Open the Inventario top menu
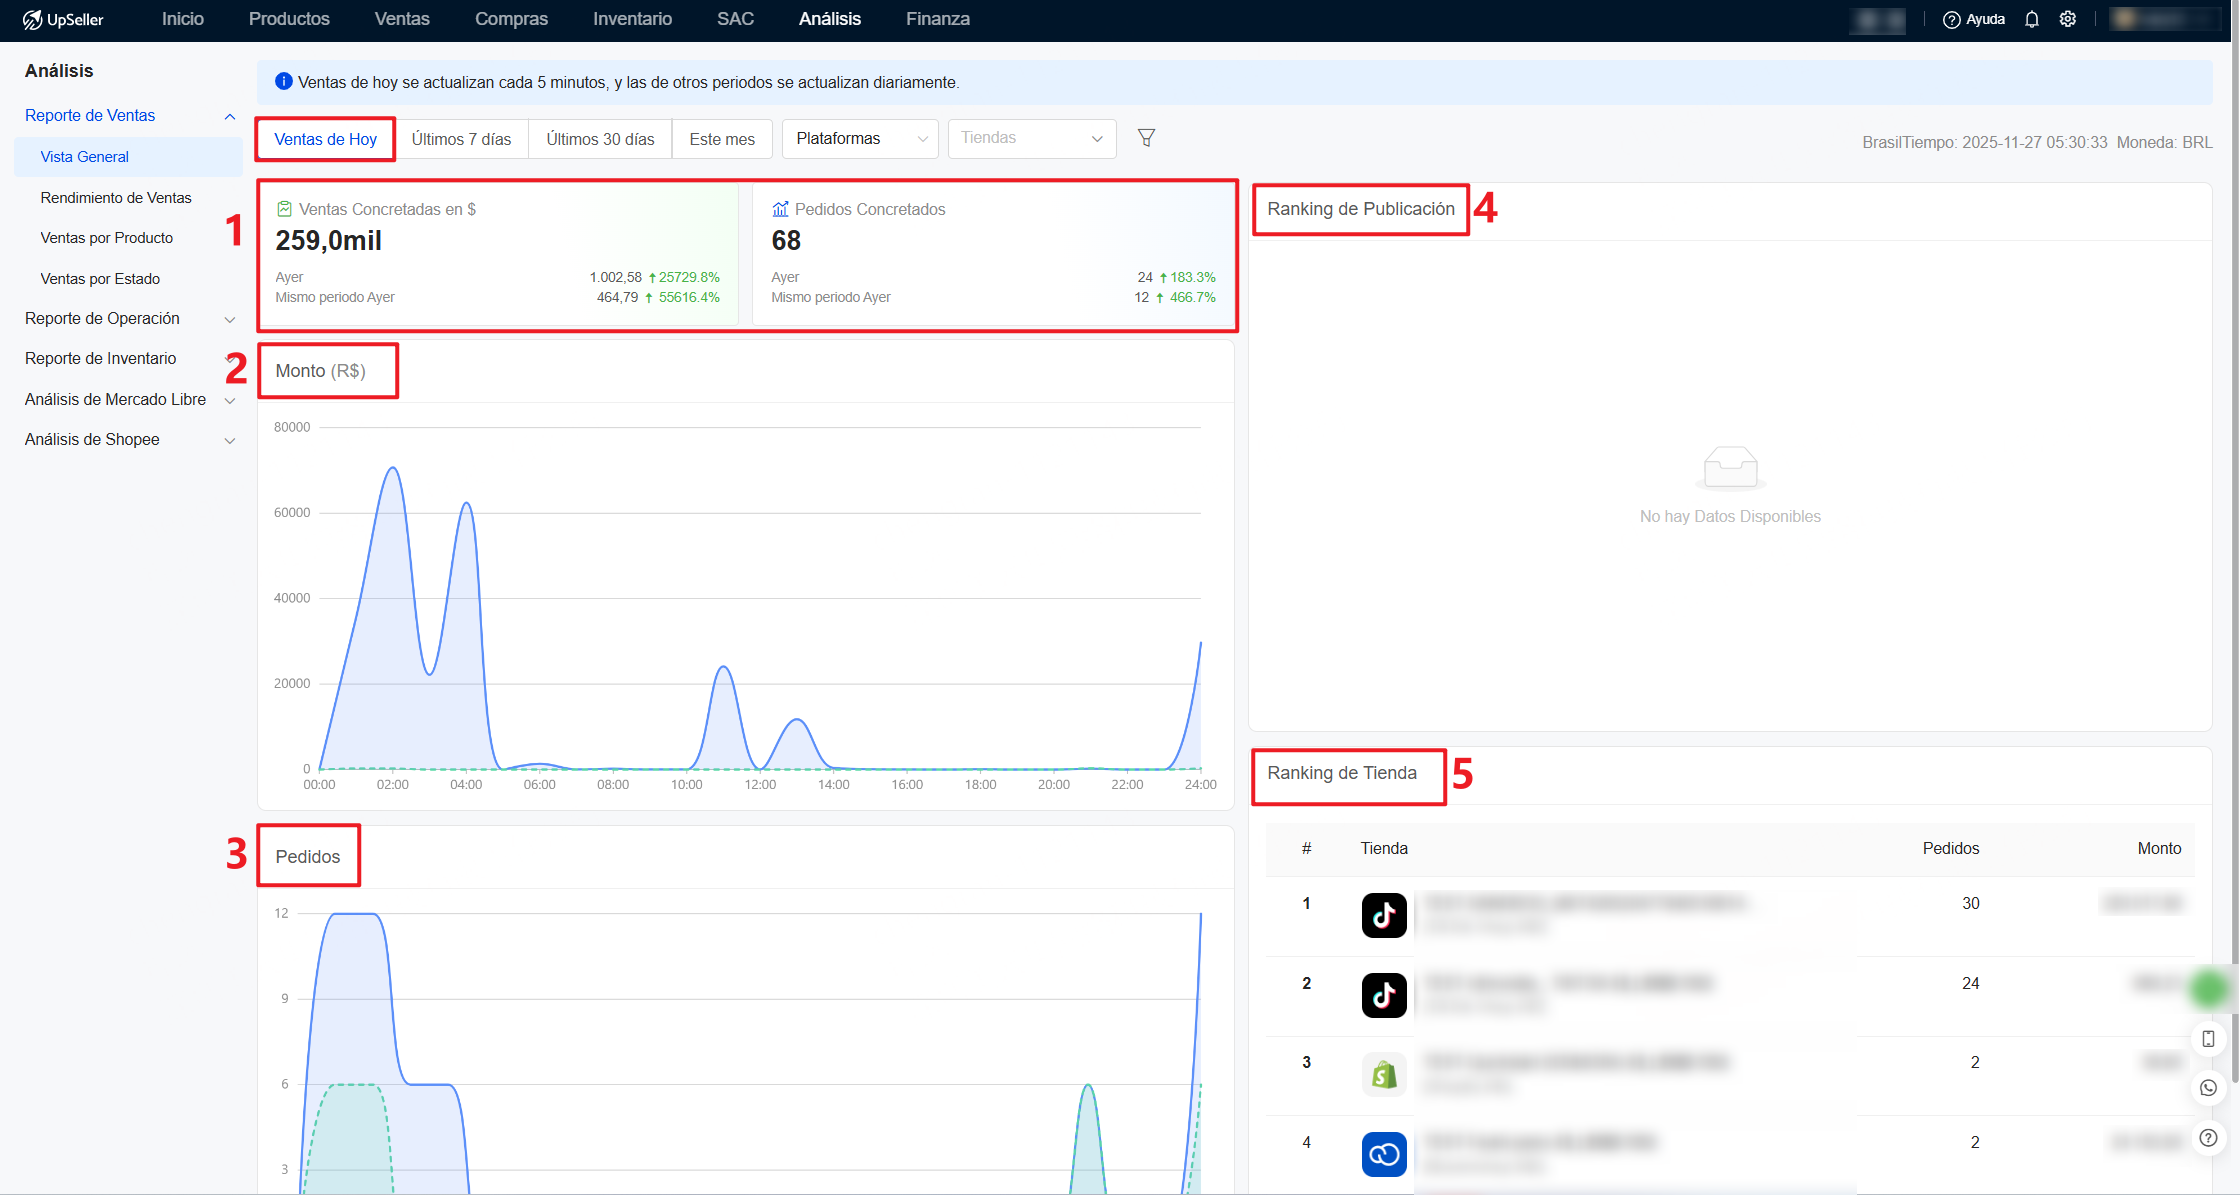 (x=632, y=19)
